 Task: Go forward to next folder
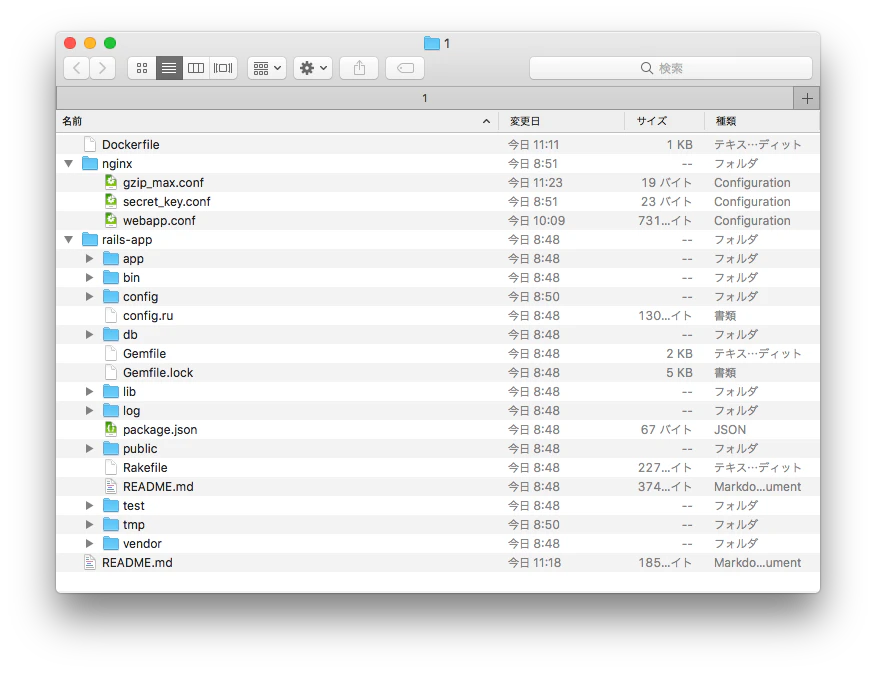pyautogui.click(x=102, y=68)
